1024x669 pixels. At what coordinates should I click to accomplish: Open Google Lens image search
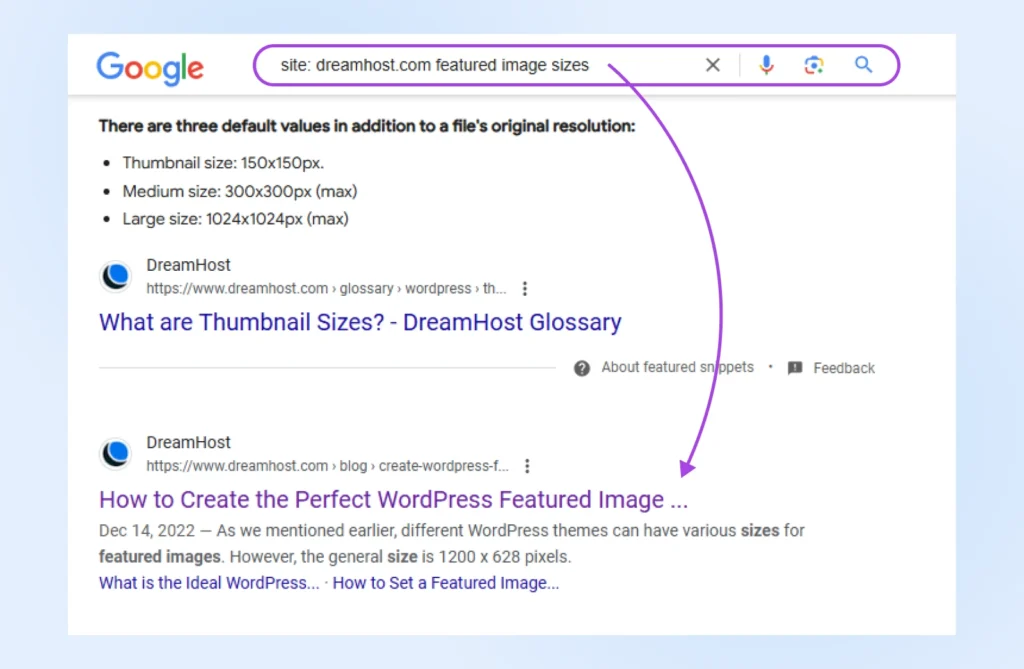(814, 65)
